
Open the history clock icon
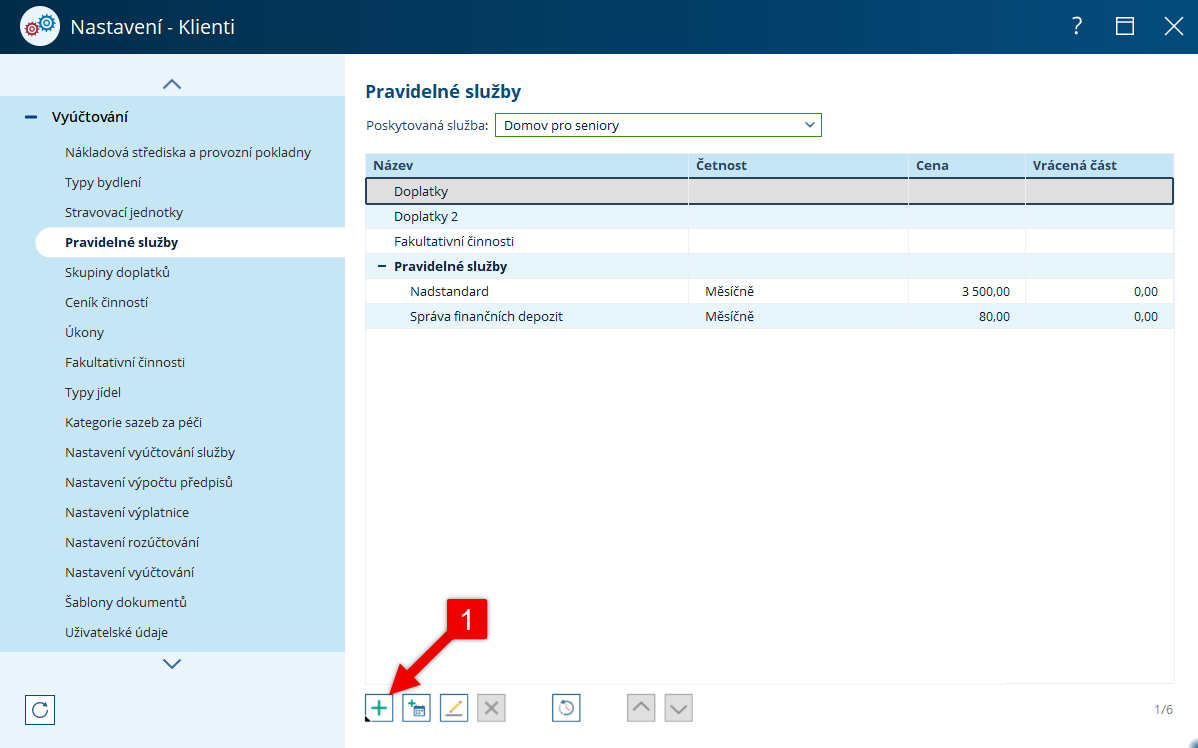(x=566, y=708)
